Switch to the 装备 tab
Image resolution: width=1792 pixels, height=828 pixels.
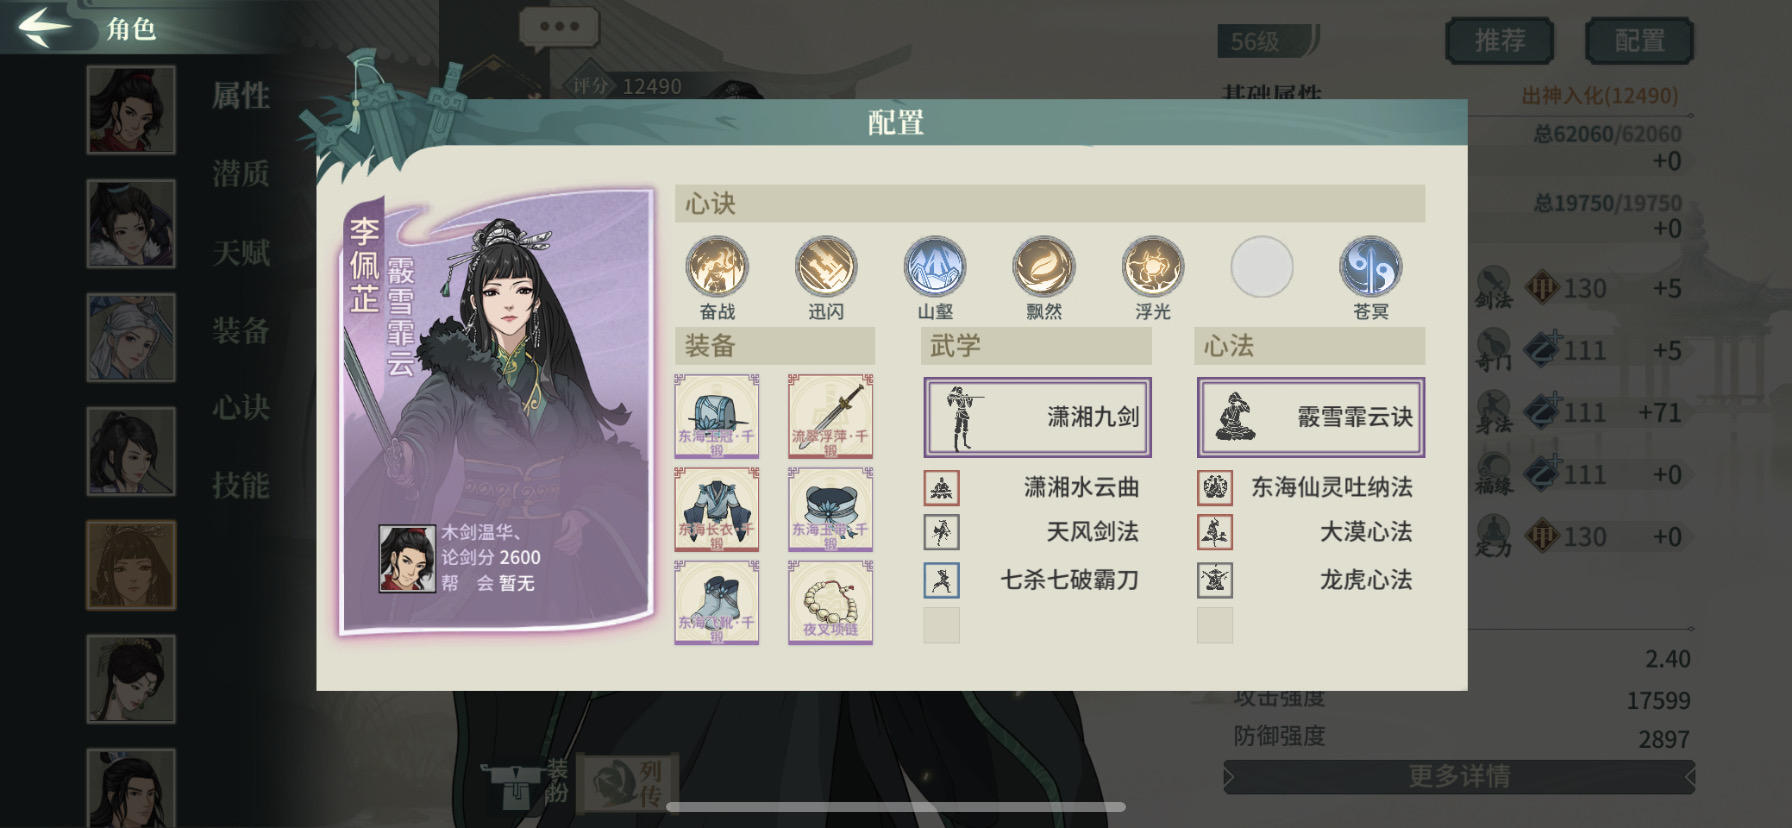tap(241, 330)
